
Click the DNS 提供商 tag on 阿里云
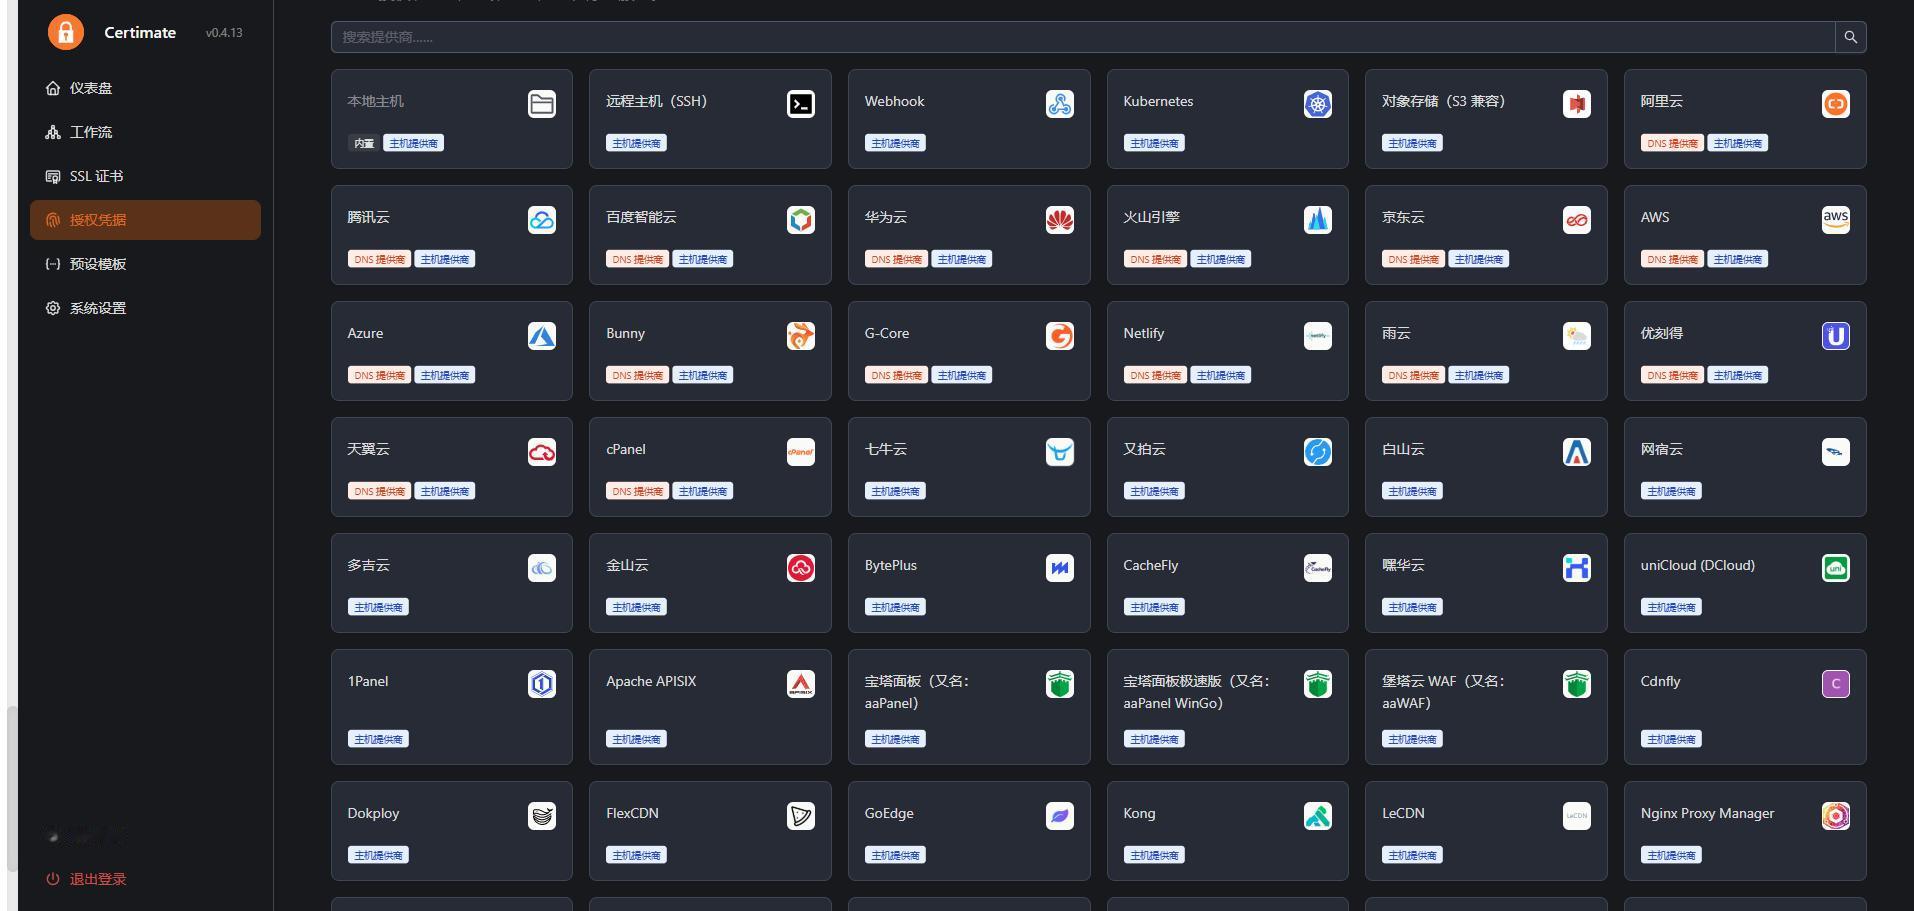(x=1672, y=143)
